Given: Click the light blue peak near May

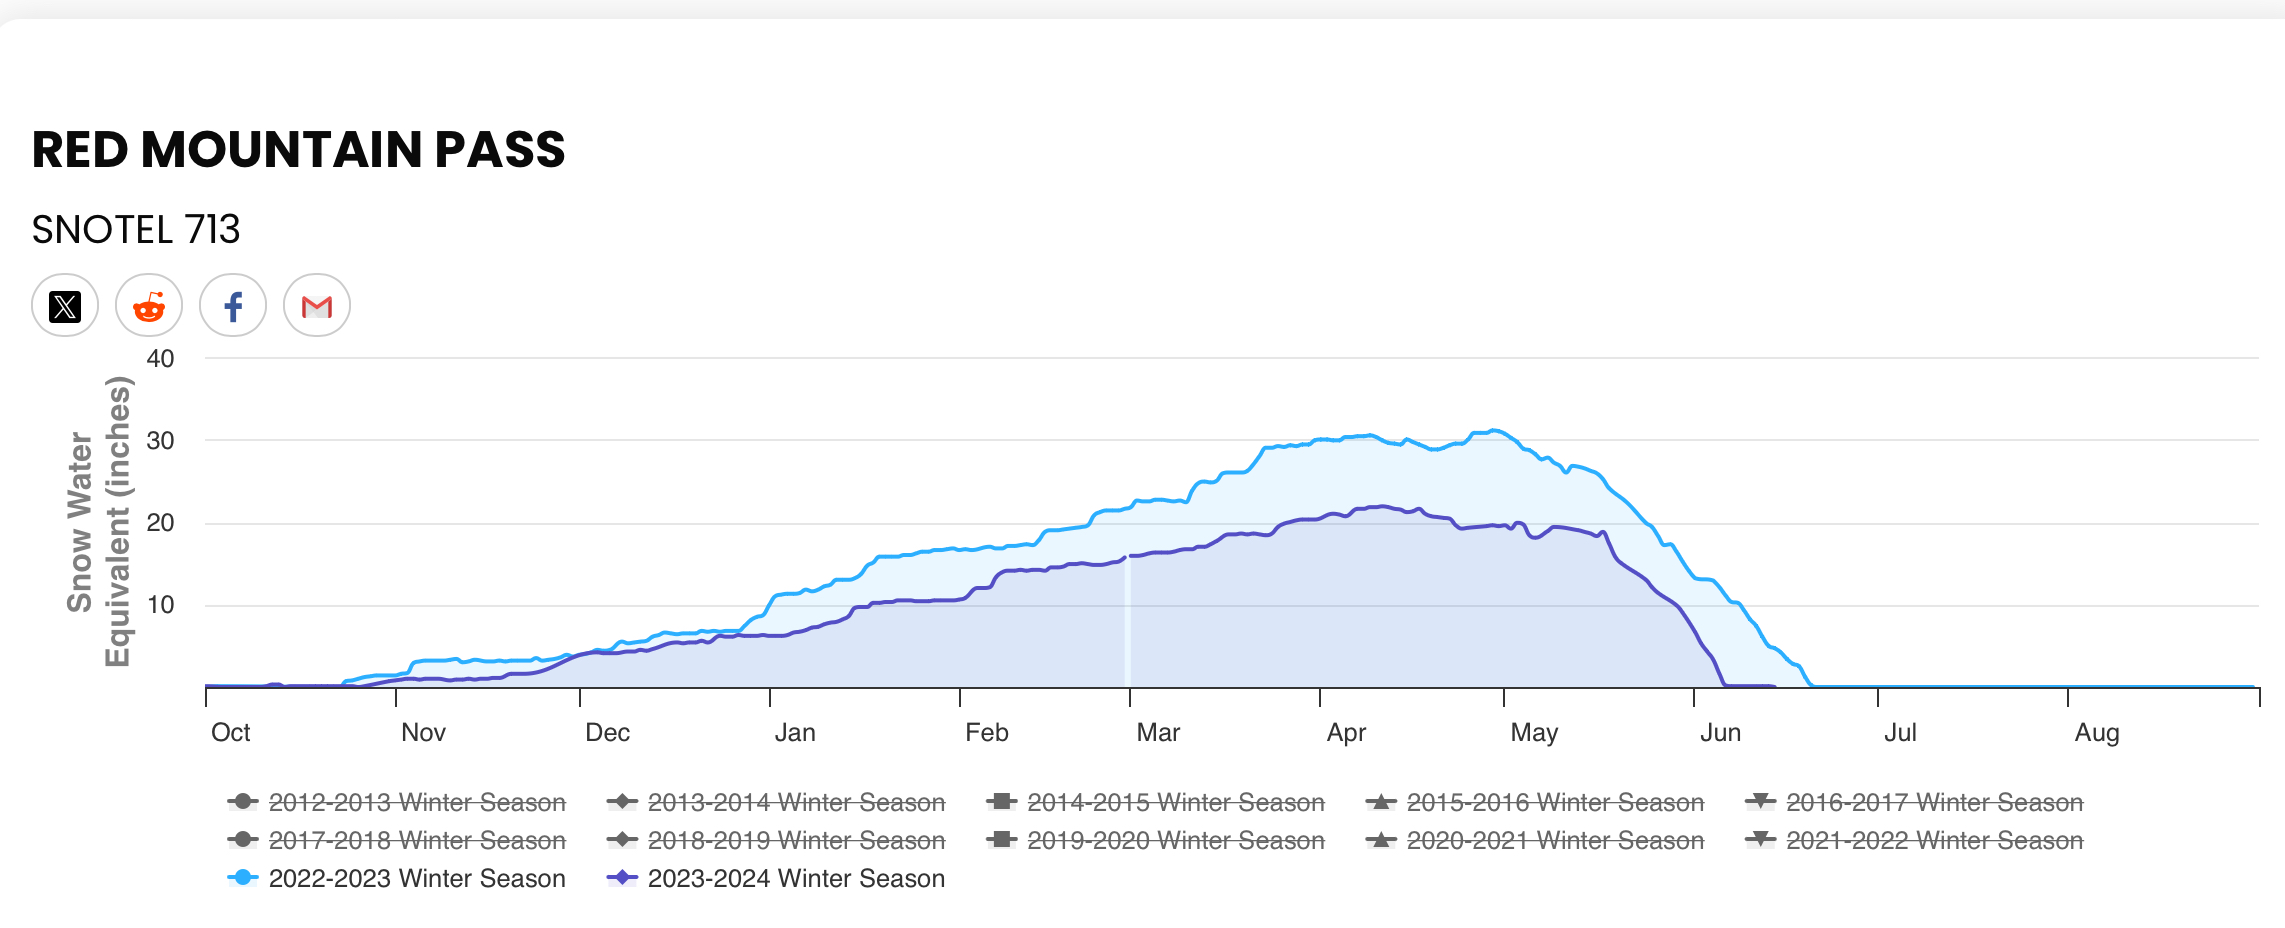Looking at the screenshot, I should [1493, 431].
